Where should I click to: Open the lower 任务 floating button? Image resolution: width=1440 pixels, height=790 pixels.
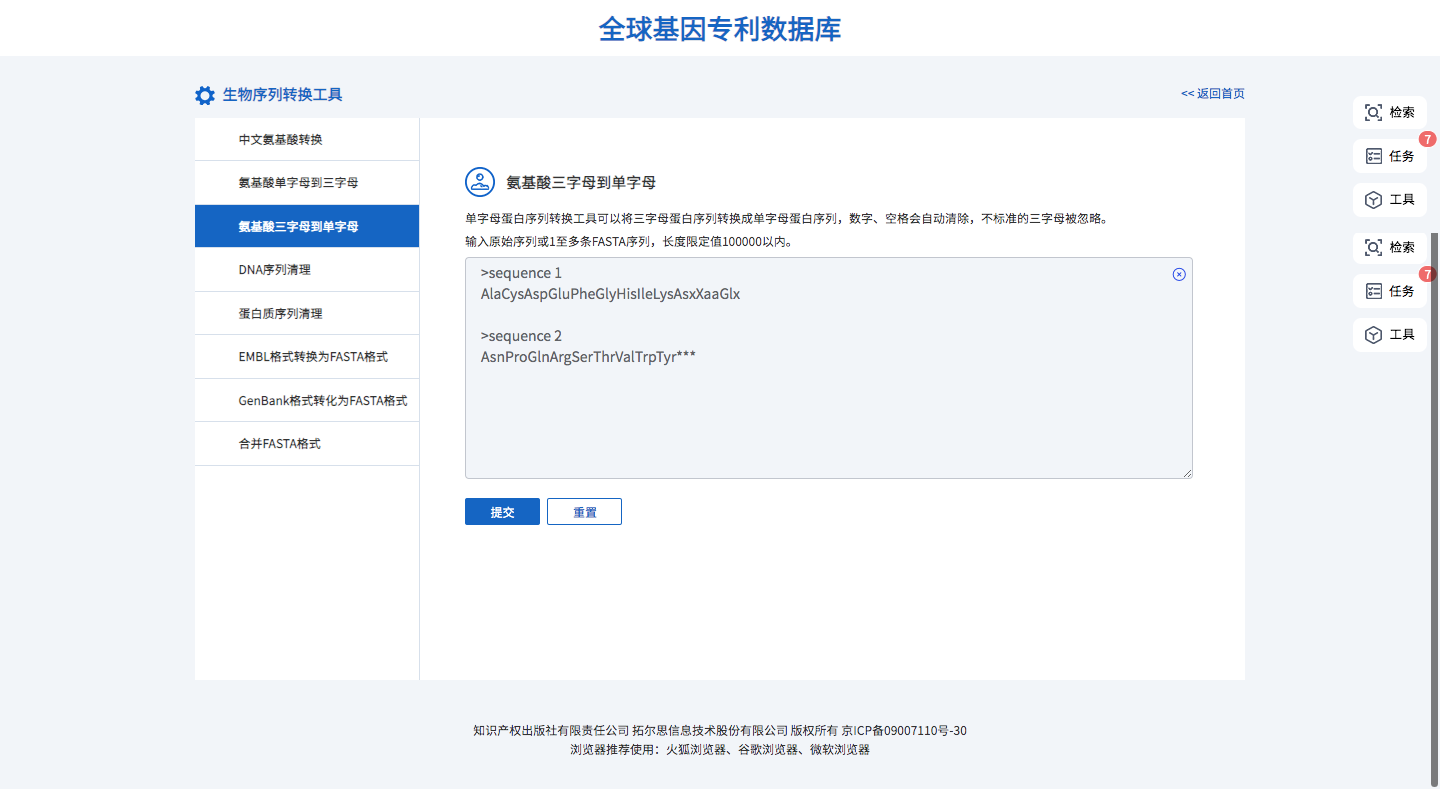pos(1390,291)
